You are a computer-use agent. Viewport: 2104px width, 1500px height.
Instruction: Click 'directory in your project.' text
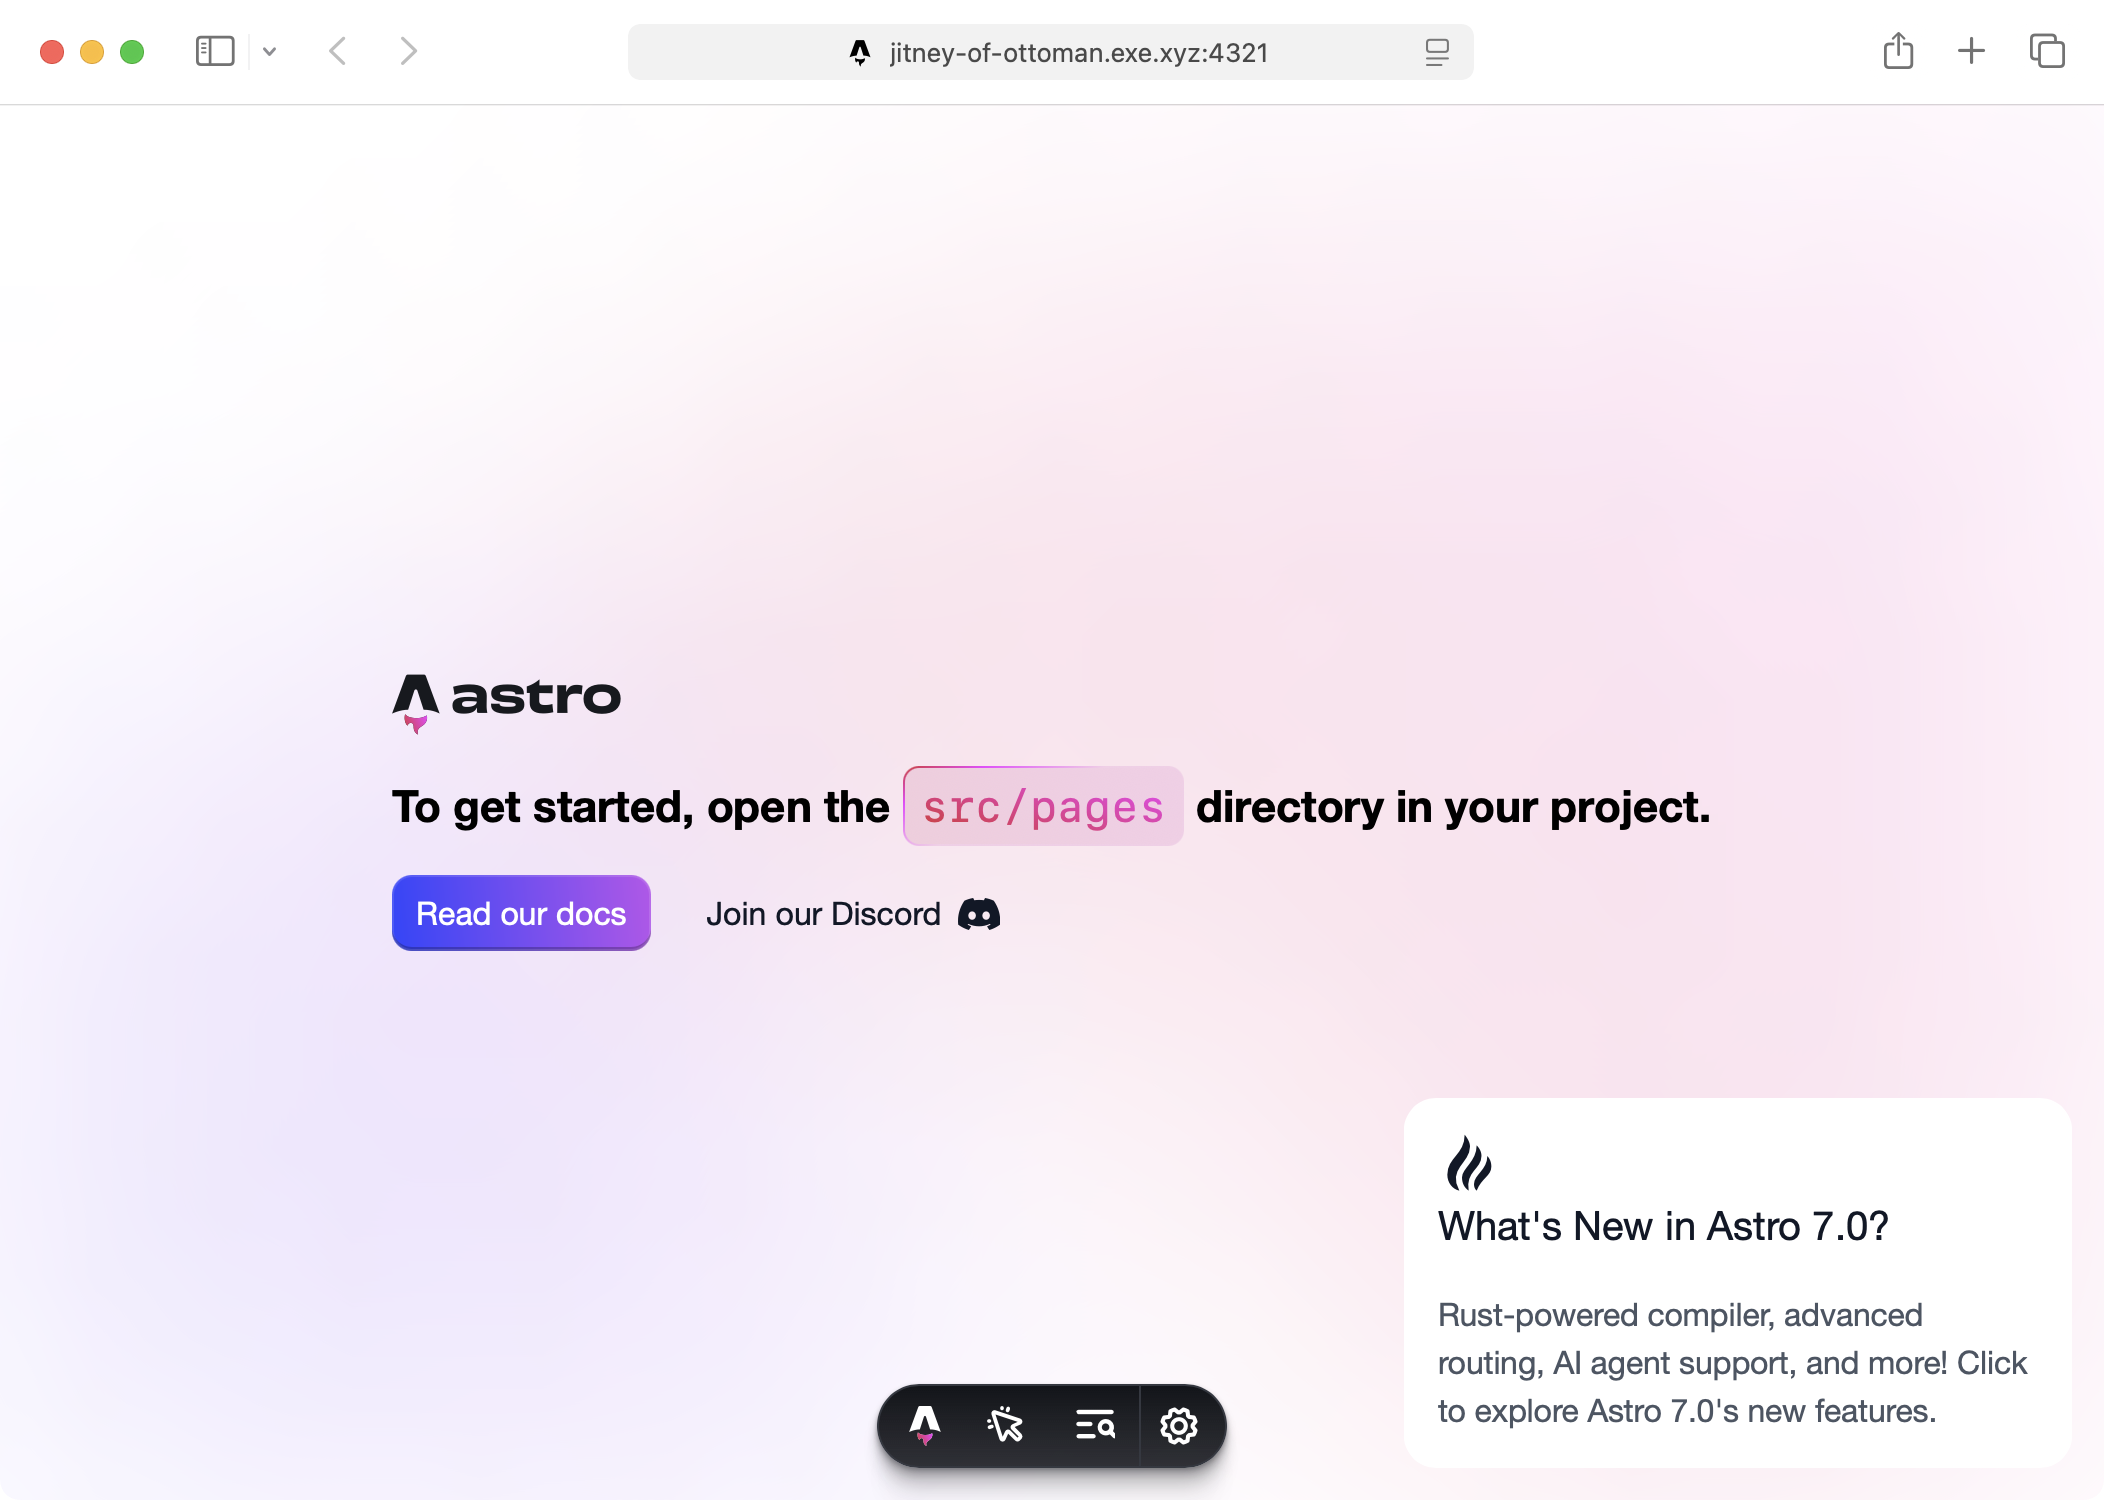tap(1453, 807)
